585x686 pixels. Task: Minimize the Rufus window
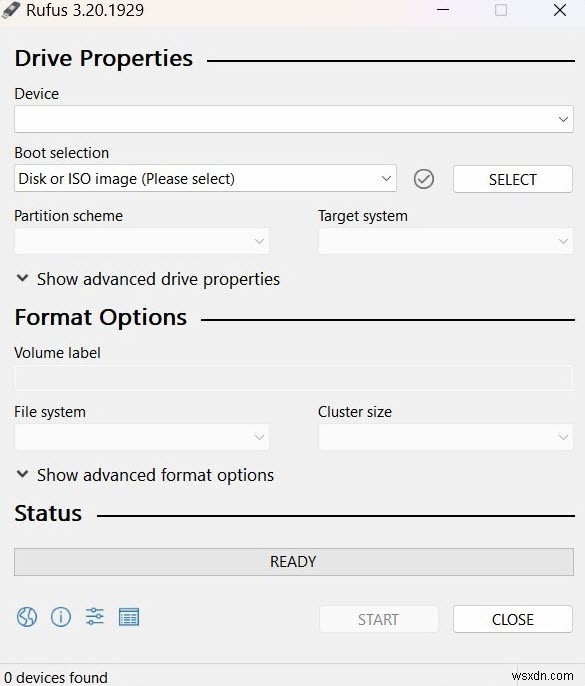point(443,10)
